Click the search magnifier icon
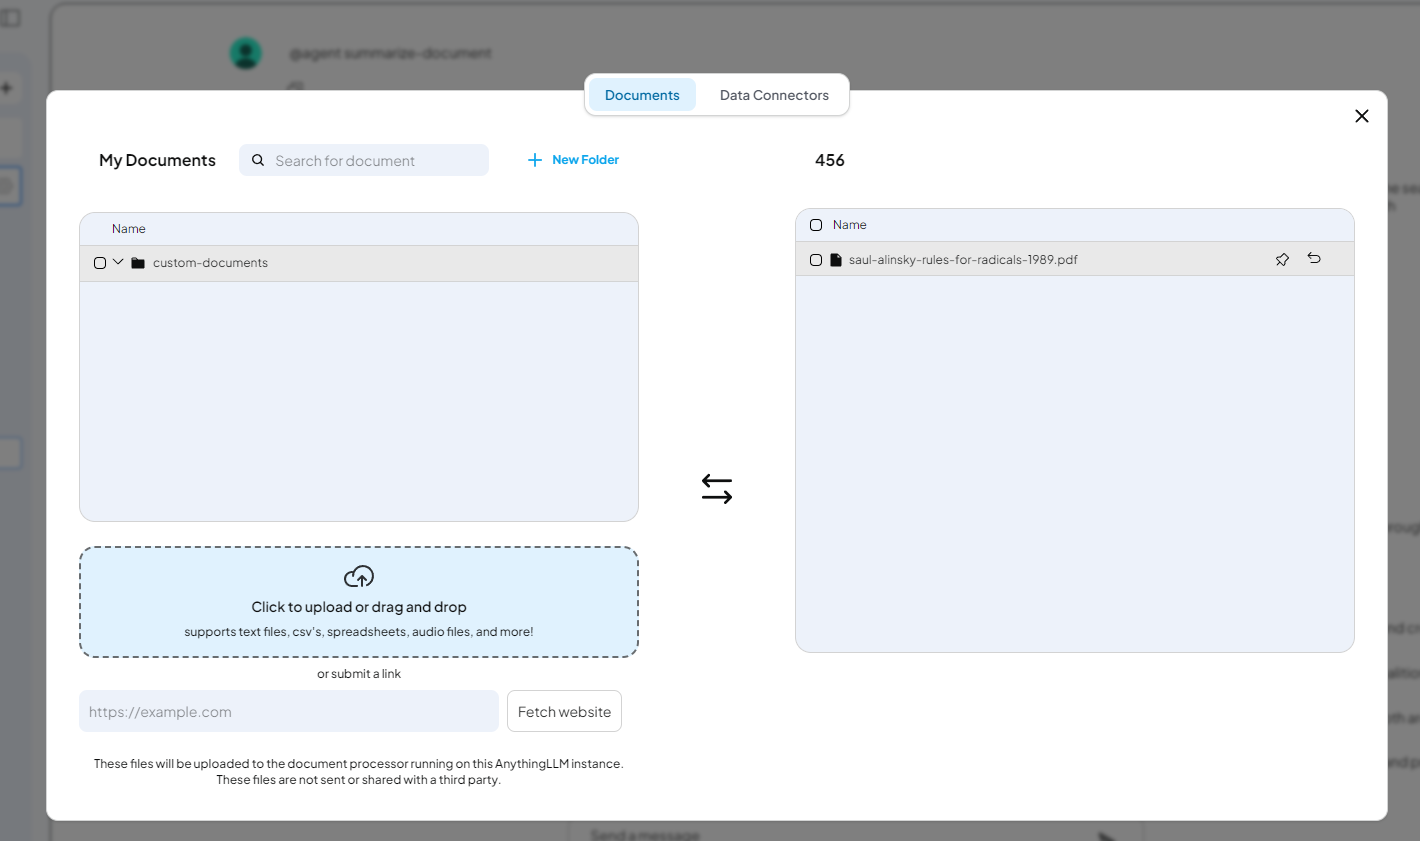 258,160
